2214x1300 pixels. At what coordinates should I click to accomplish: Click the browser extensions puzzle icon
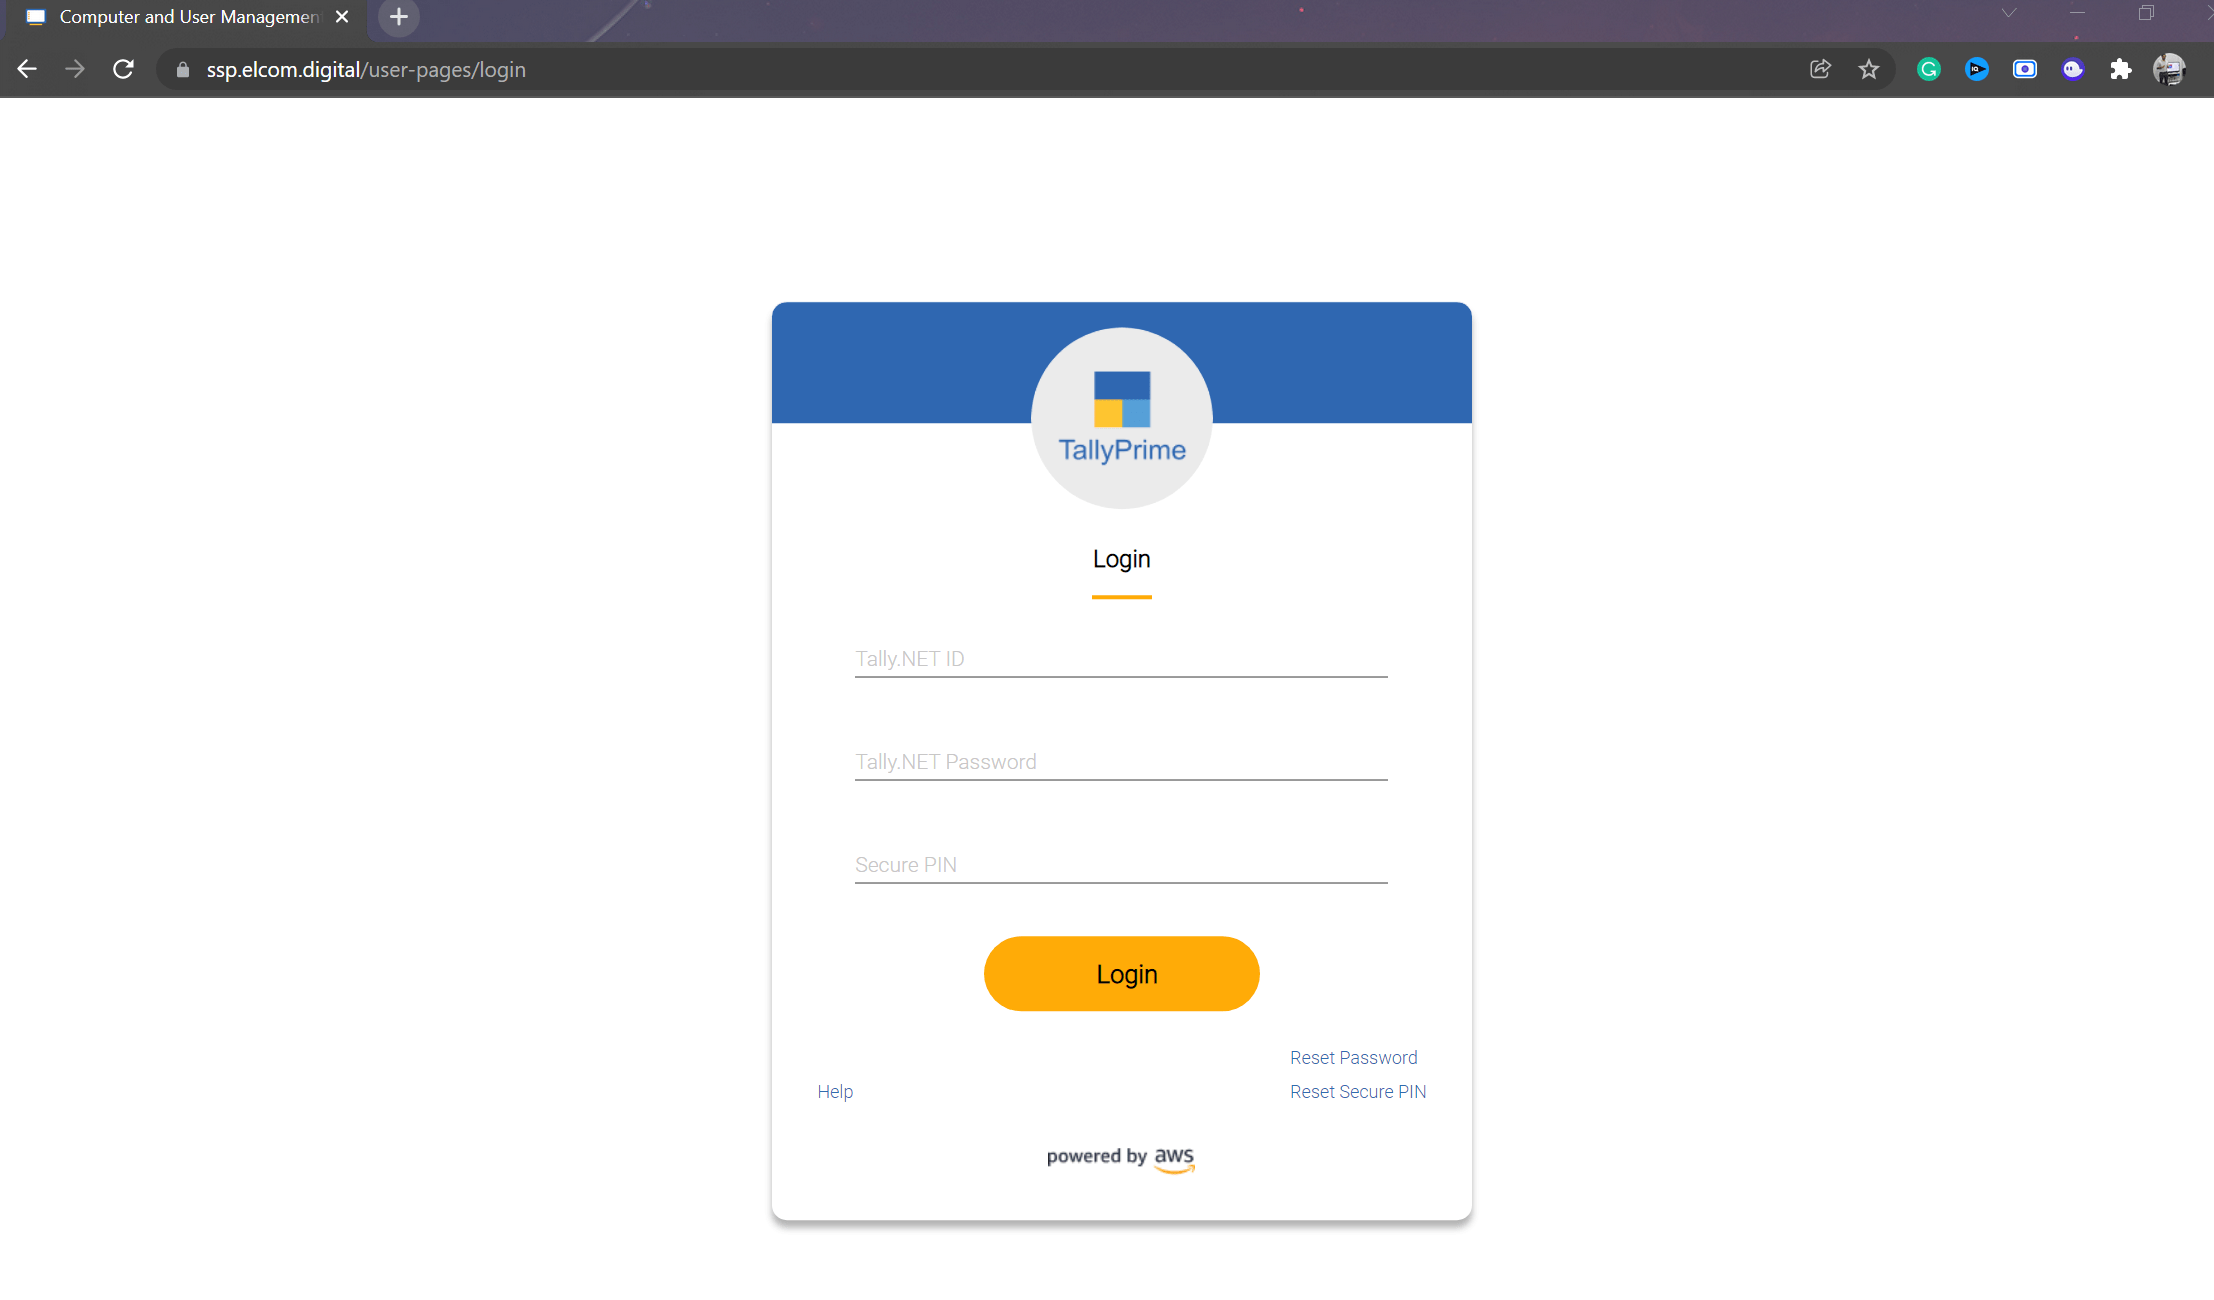(2121, 68)
